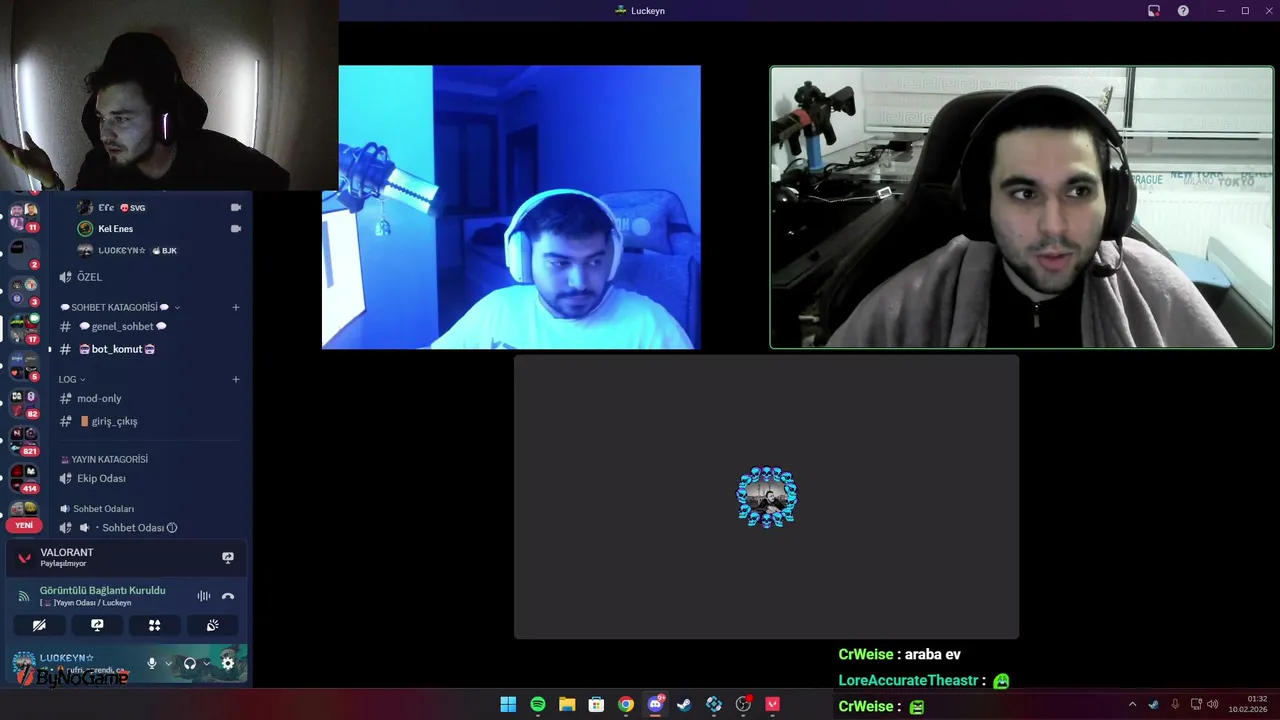
Task: Click the pop-out icon in title bar
Action: coord(1154,10)
